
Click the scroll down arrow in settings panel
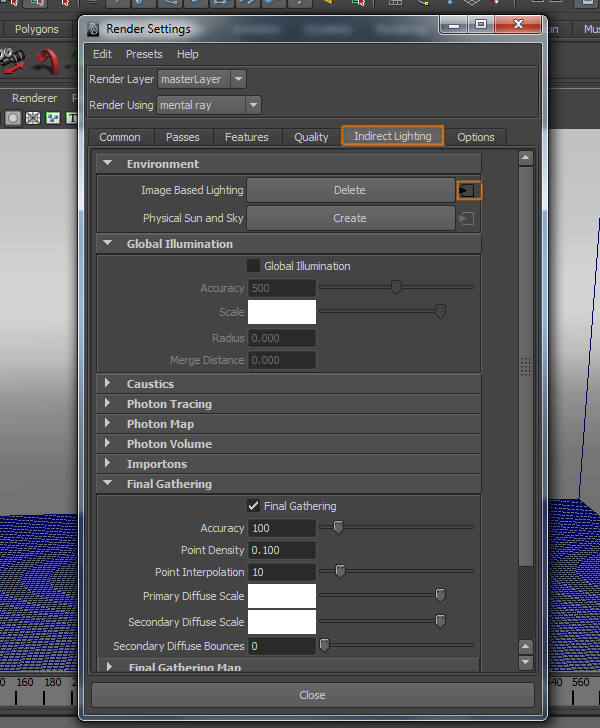[x=526, y=662]
